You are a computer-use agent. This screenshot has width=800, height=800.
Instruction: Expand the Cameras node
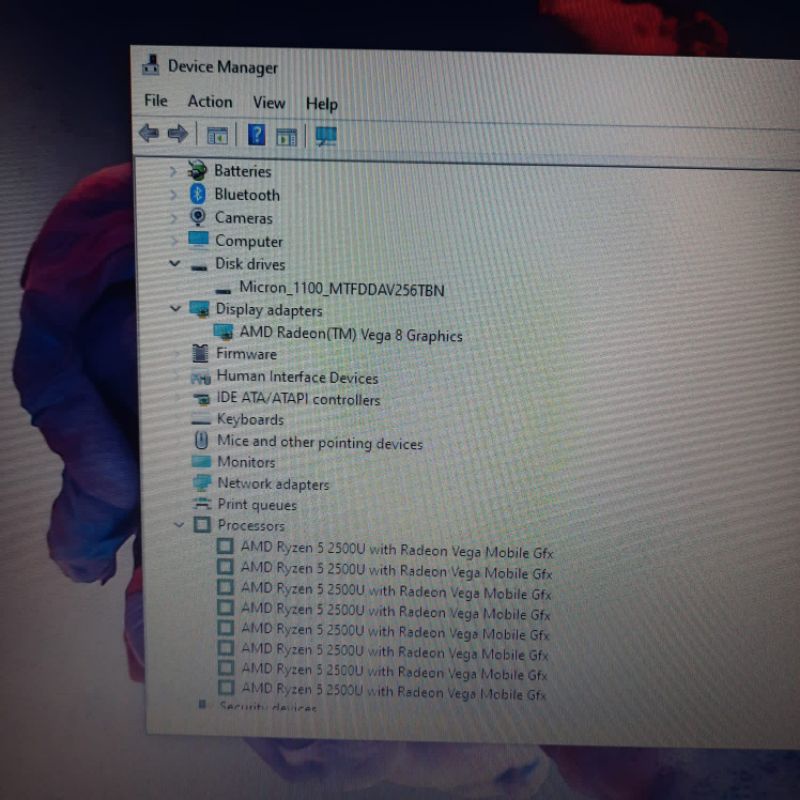tap(174, 218)
